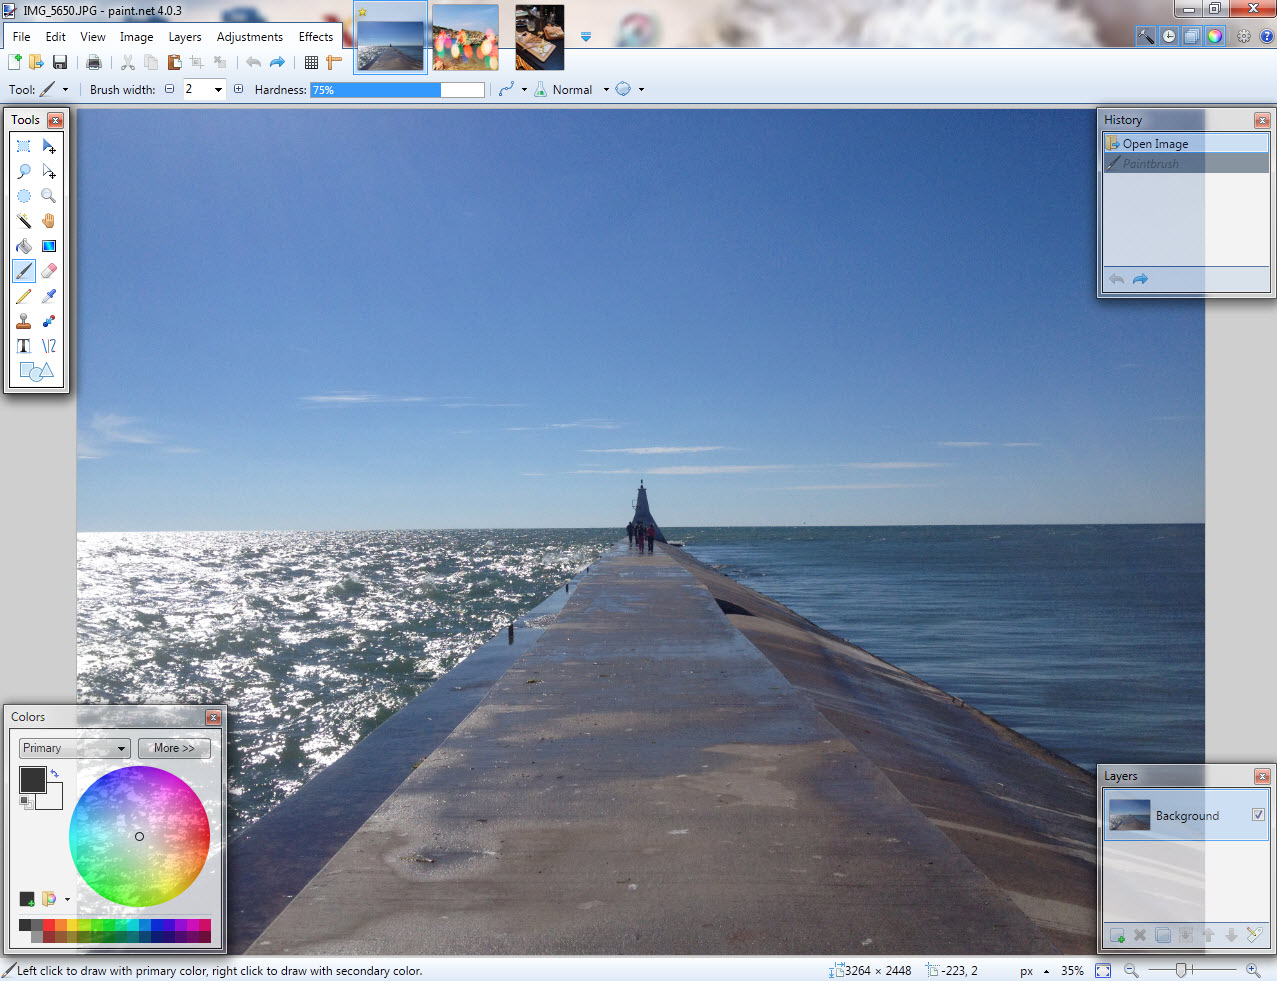The width and height of the screenshot is (1277, 981).
Task: Switch to the Gradient tool
Action: click(48, 245)
